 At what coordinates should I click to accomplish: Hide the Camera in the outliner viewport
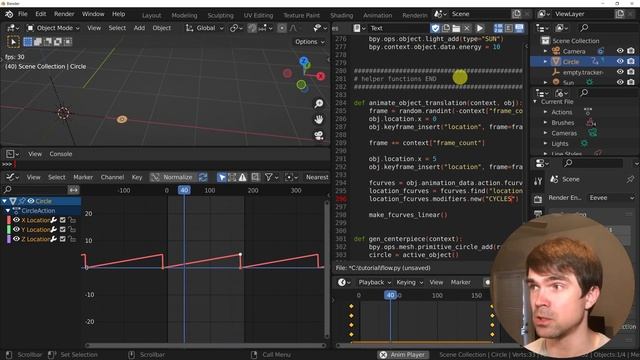pyautogui.click(x=620, y=51)
